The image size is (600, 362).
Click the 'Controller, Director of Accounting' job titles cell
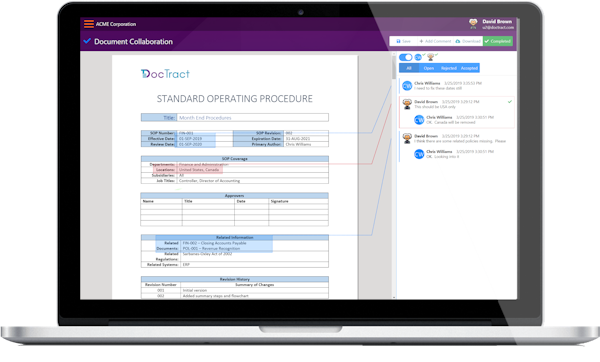tap(253, 181)
